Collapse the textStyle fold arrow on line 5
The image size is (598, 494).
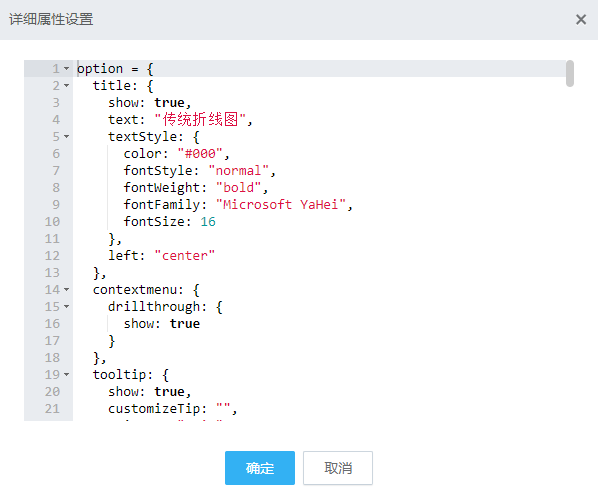click(66, 137)
